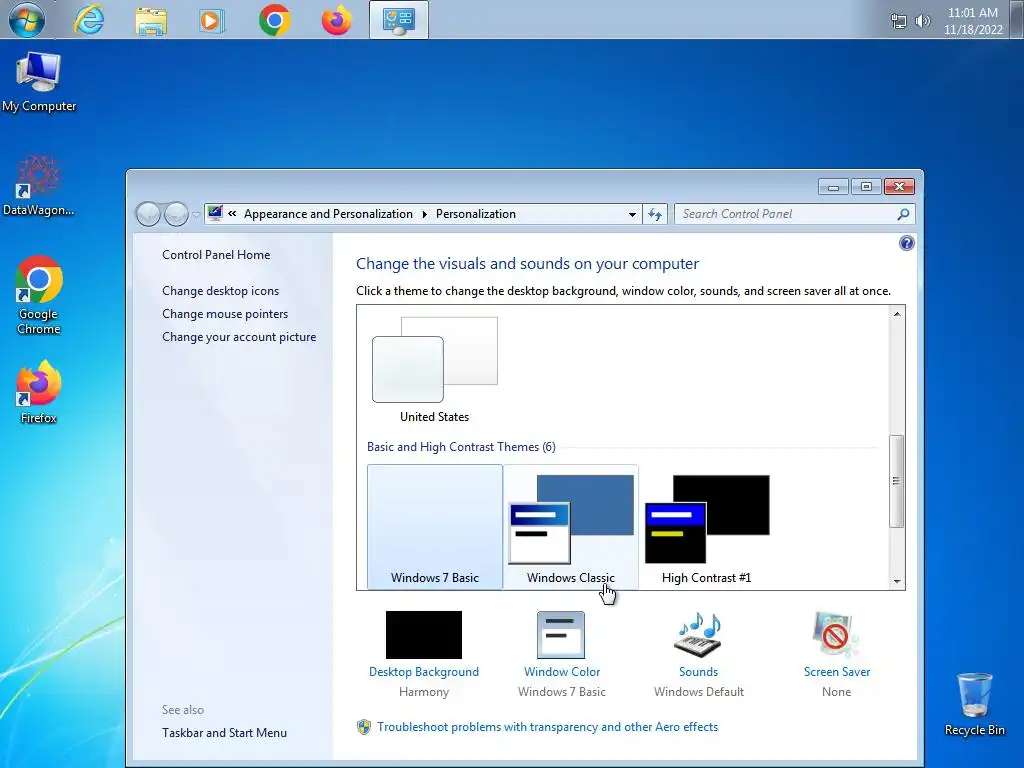Open the recent pages dropdown arrow

coord(196,215)
